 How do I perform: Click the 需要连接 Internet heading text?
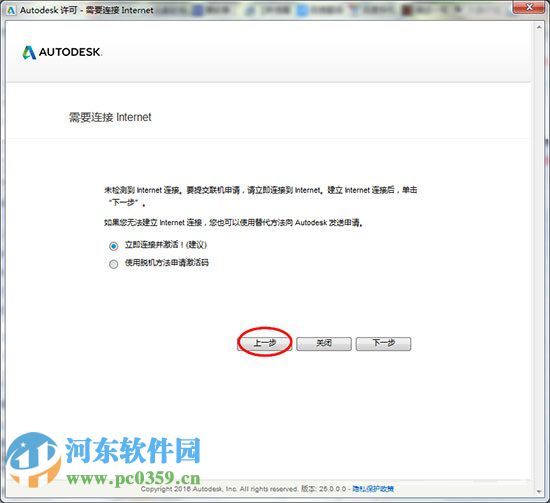110,117
